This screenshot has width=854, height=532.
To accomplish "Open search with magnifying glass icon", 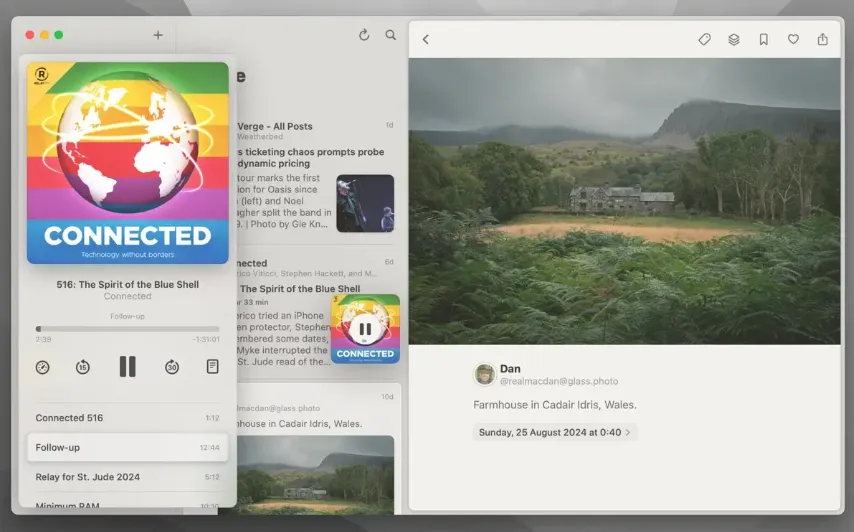I will coord(391,35).
